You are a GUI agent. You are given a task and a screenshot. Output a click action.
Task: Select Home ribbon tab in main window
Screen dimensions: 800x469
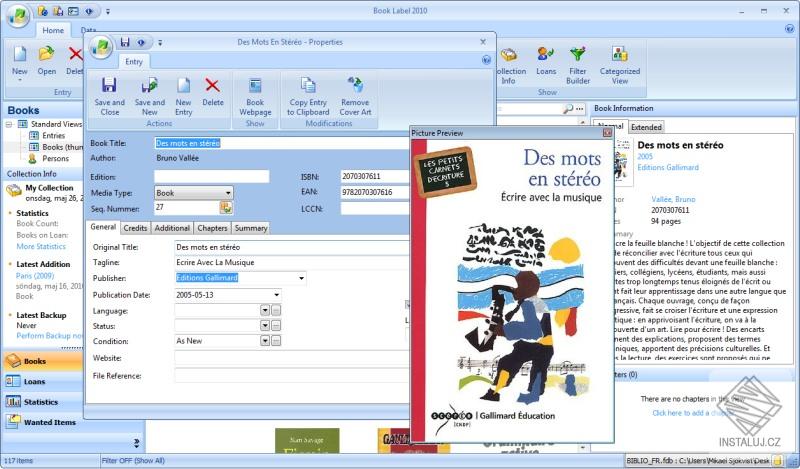pos(53,31)
